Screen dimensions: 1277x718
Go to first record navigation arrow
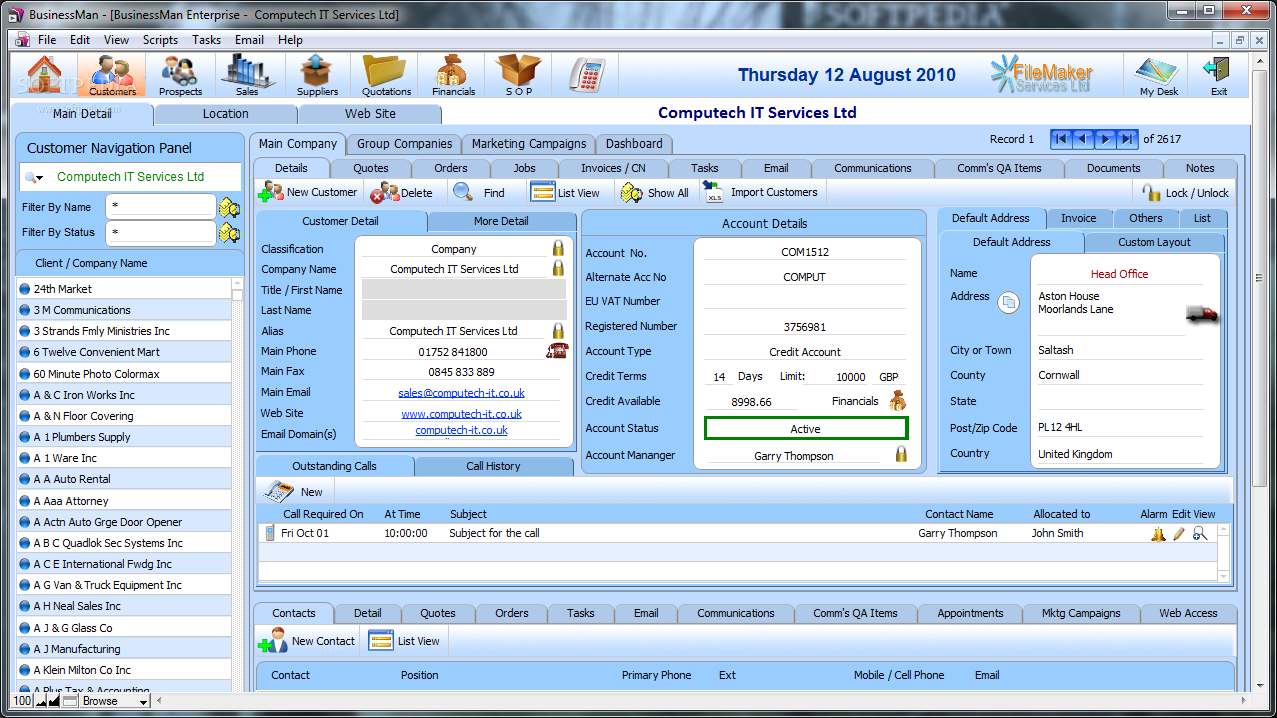pyautogui.click(x=1061, y=139)
